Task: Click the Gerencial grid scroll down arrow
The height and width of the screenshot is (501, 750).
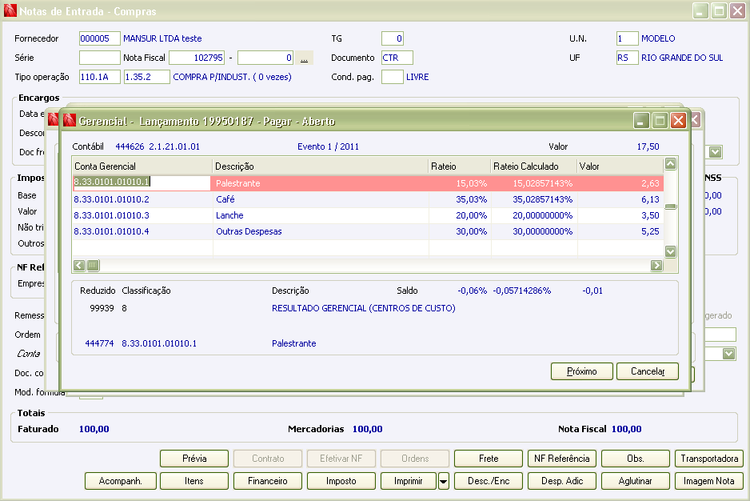Action: click(671, 251)
